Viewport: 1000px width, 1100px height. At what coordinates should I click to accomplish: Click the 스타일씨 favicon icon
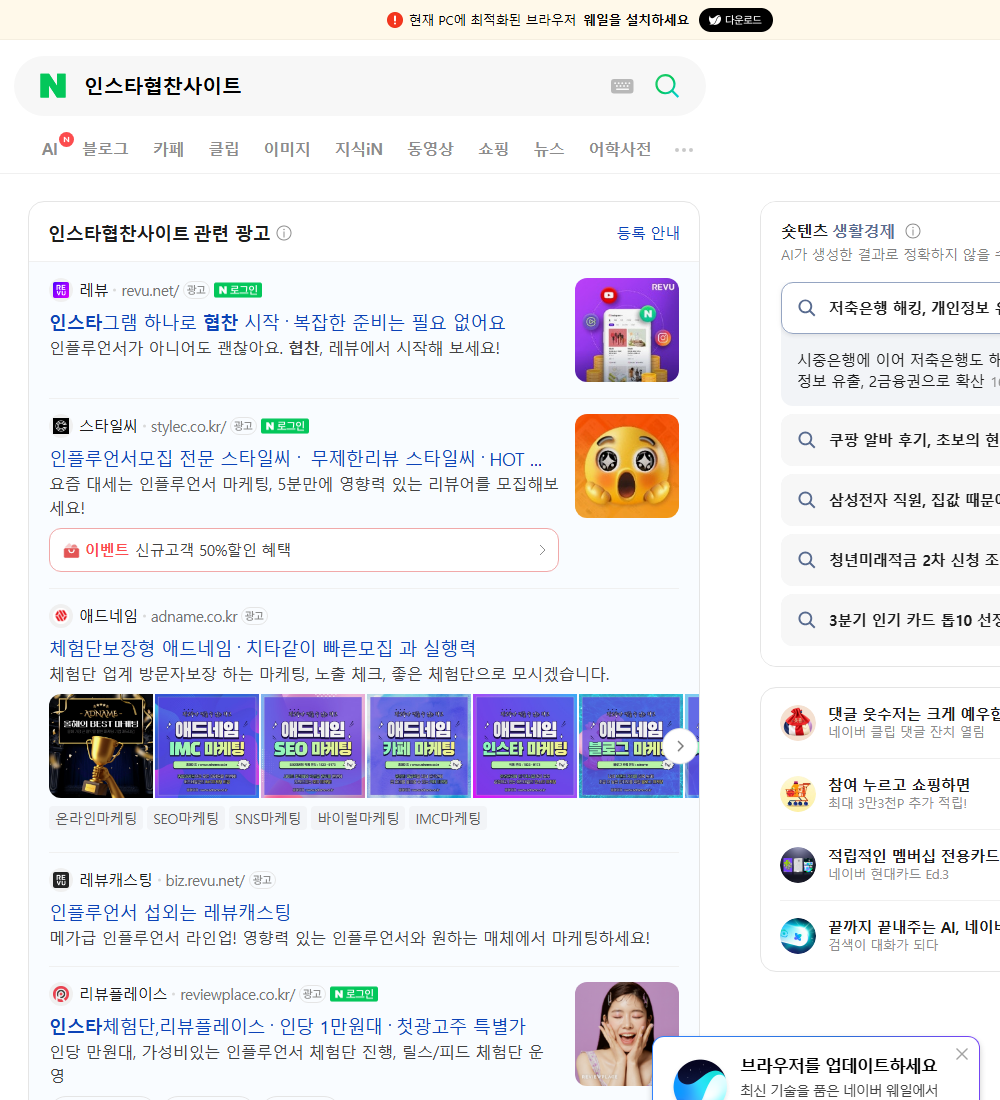point(61,426)
